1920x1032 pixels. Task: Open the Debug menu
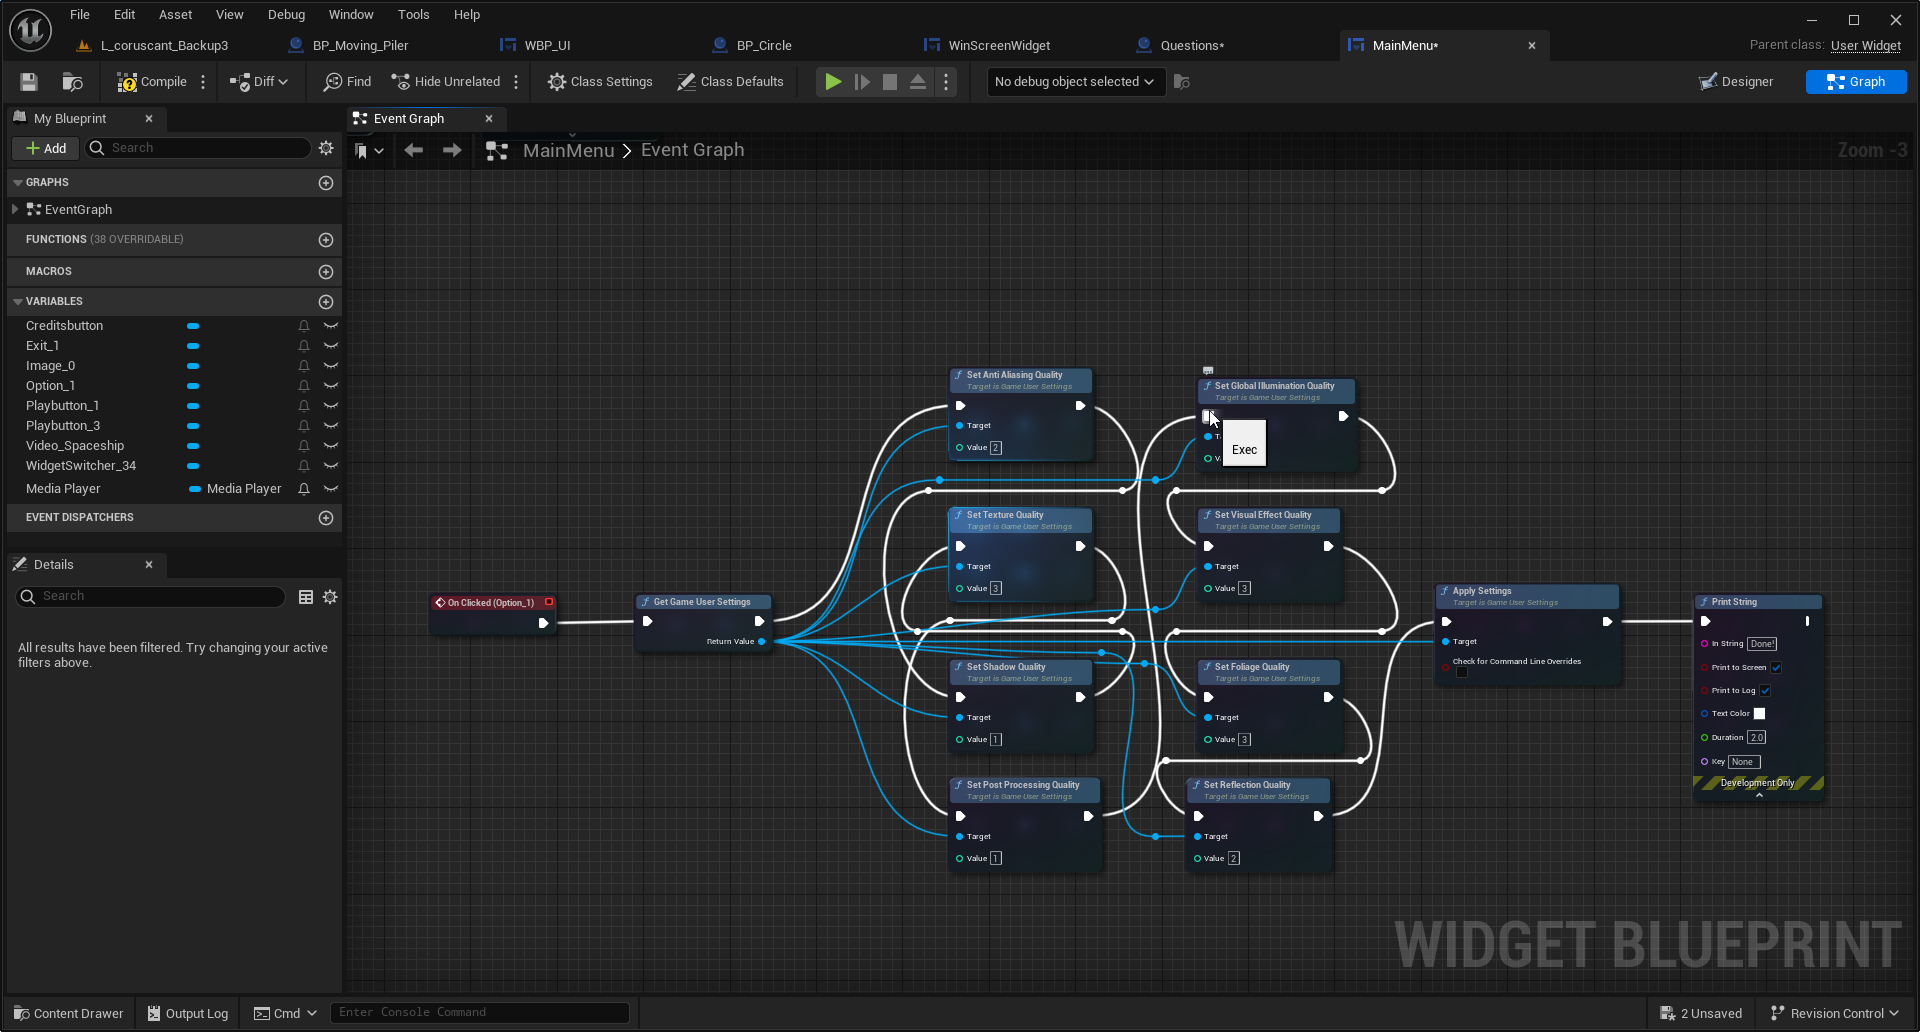point(286,15)
